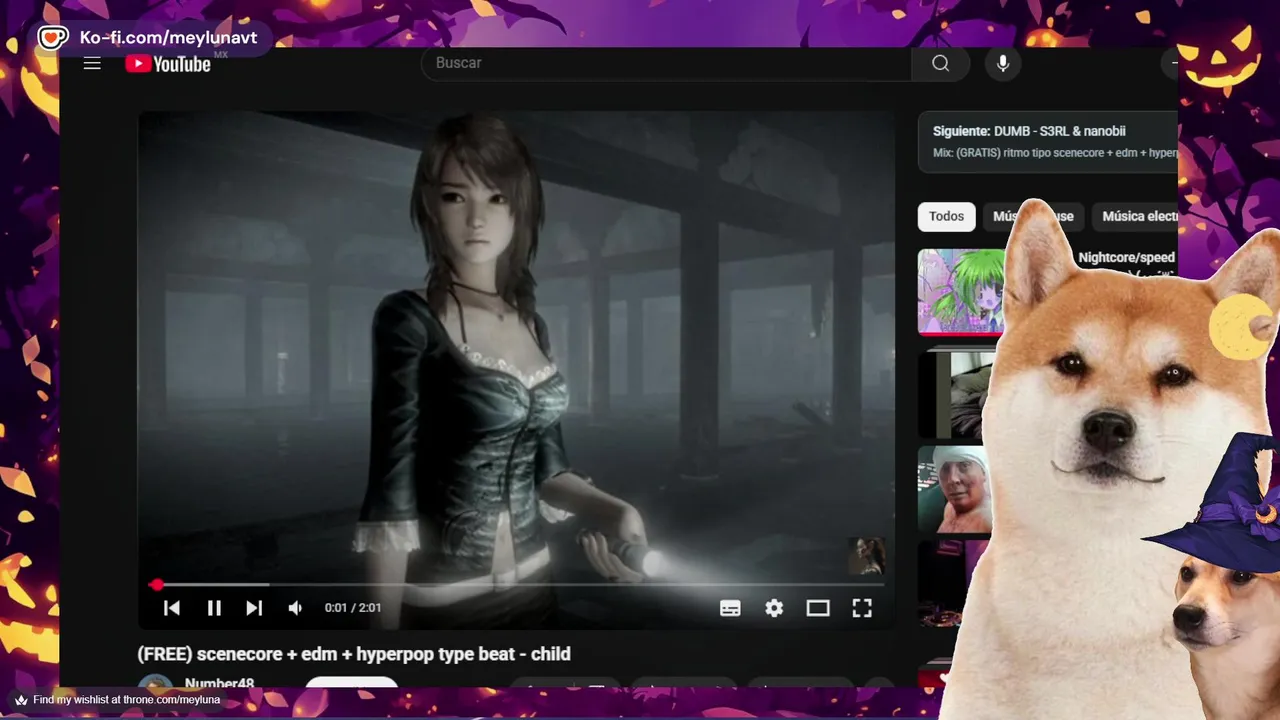Click the small video preview thumbnail in player corner

click(866, 555)
